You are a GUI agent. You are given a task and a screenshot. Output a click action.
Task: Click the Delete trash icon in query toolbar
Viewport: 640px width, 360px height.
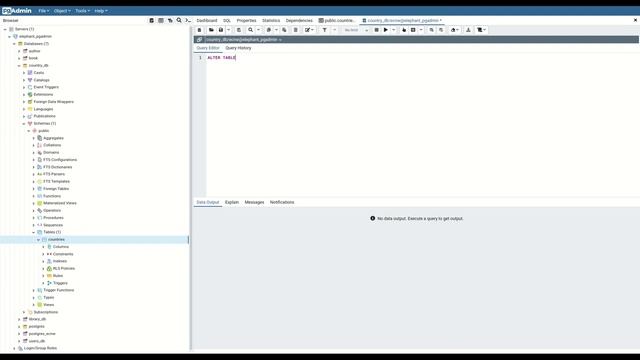[x=296, y=30]
